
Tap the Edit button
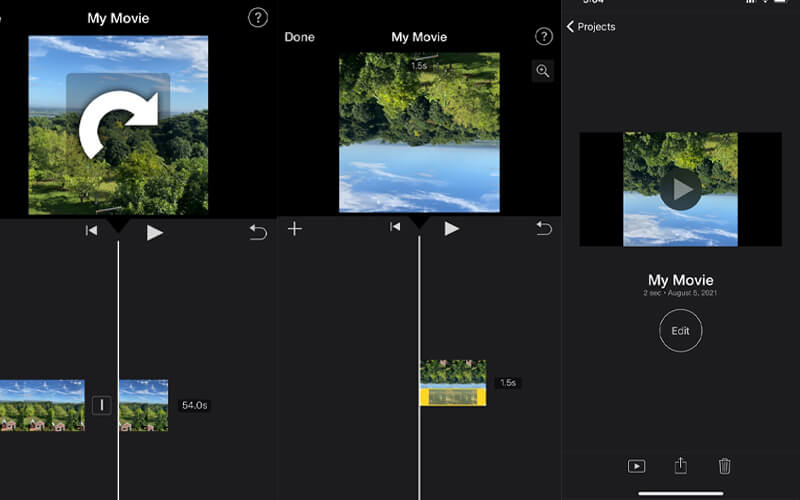tap(681, 331)
